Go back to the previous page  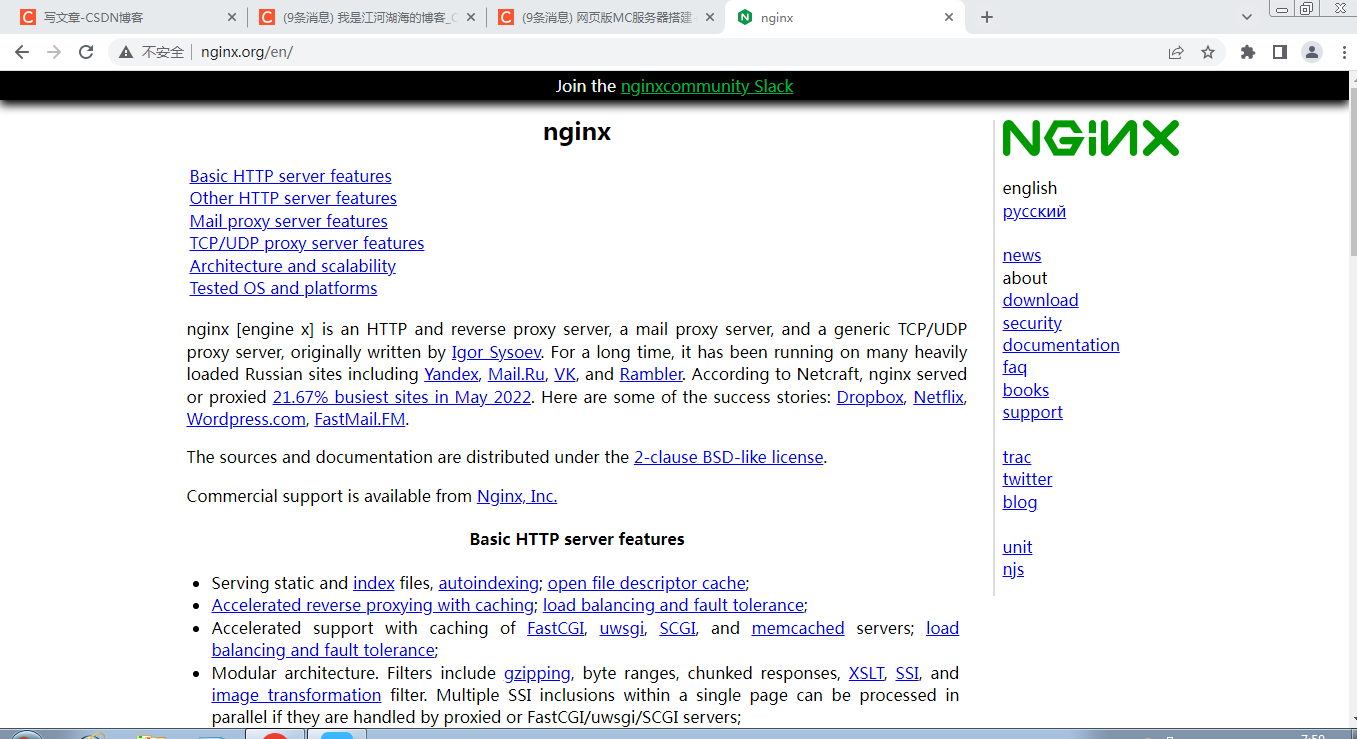tap(22, 52)
